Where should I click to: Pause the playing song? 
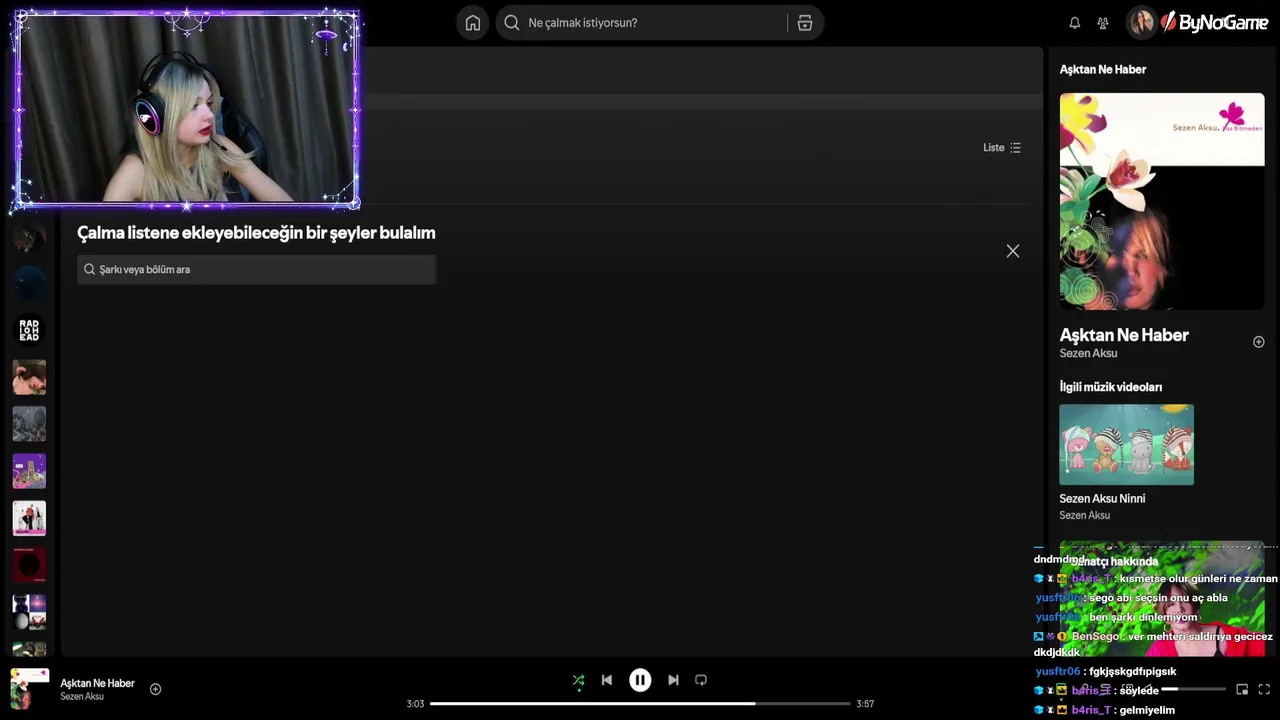tap(640, 680)
